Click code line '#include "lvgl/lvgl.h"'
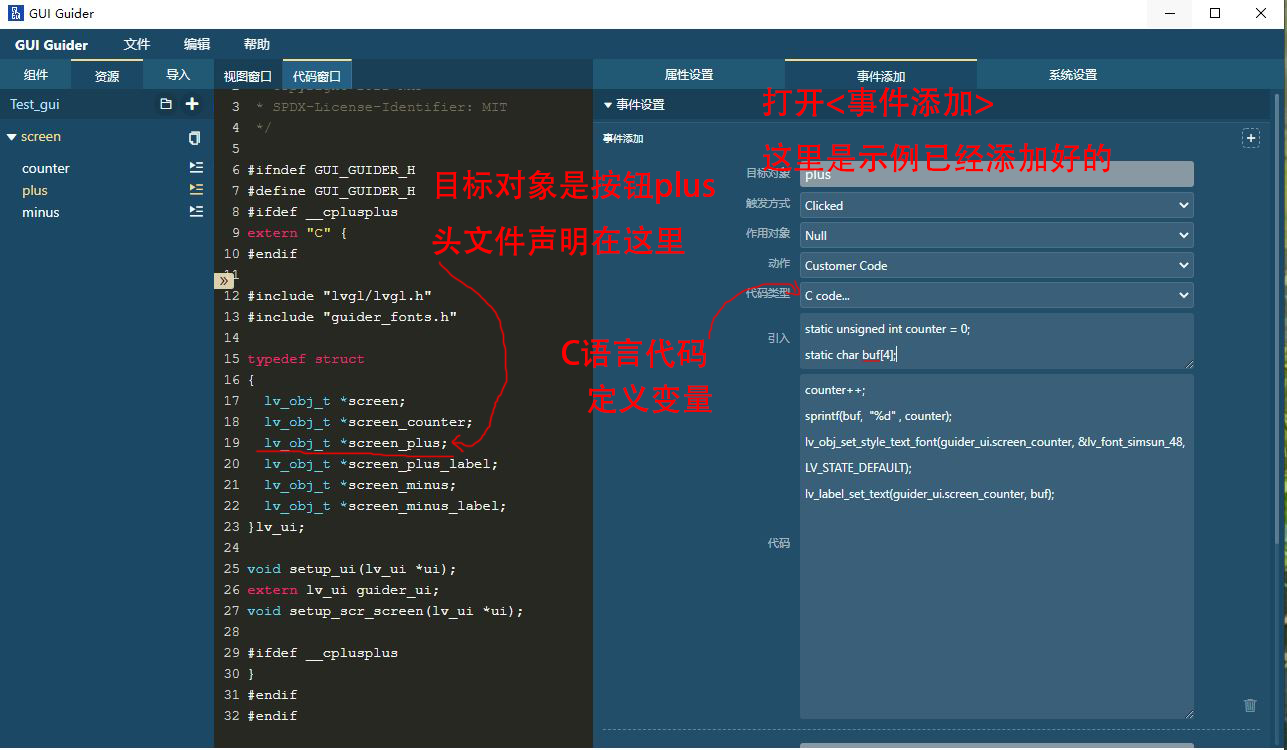Image resolution: width=1287 pixels, height=750 pixels. pos(340,296)
